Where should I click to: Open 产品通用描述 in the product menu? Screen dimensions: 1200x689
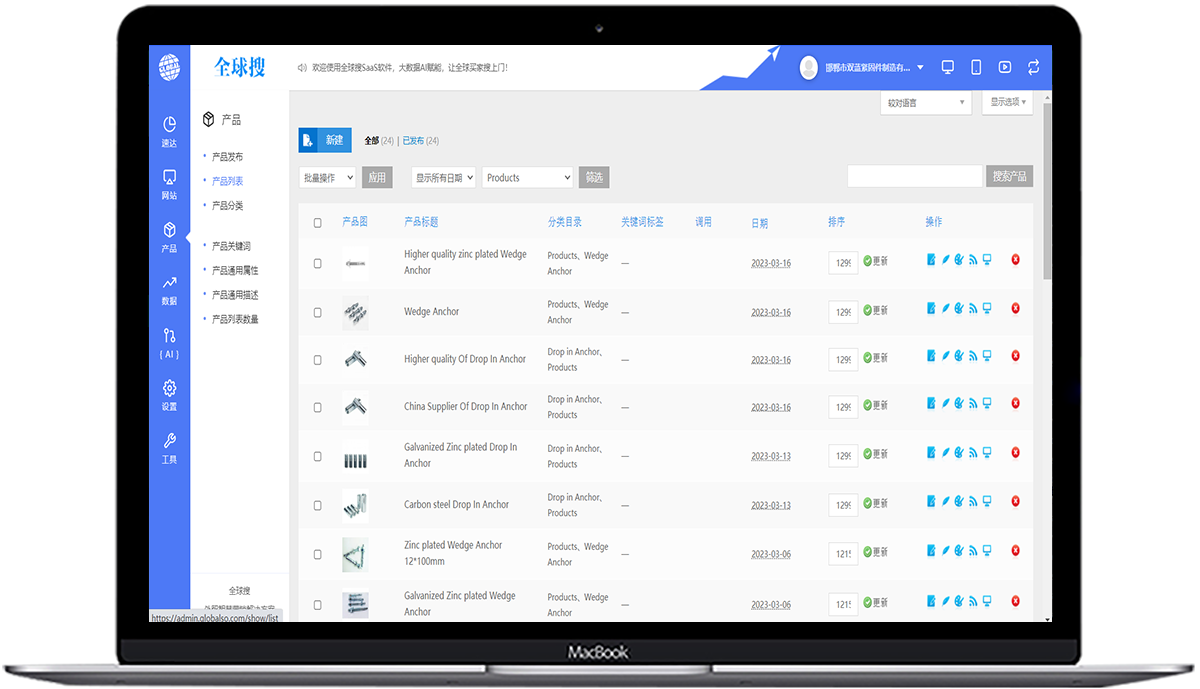coord(235,294)
